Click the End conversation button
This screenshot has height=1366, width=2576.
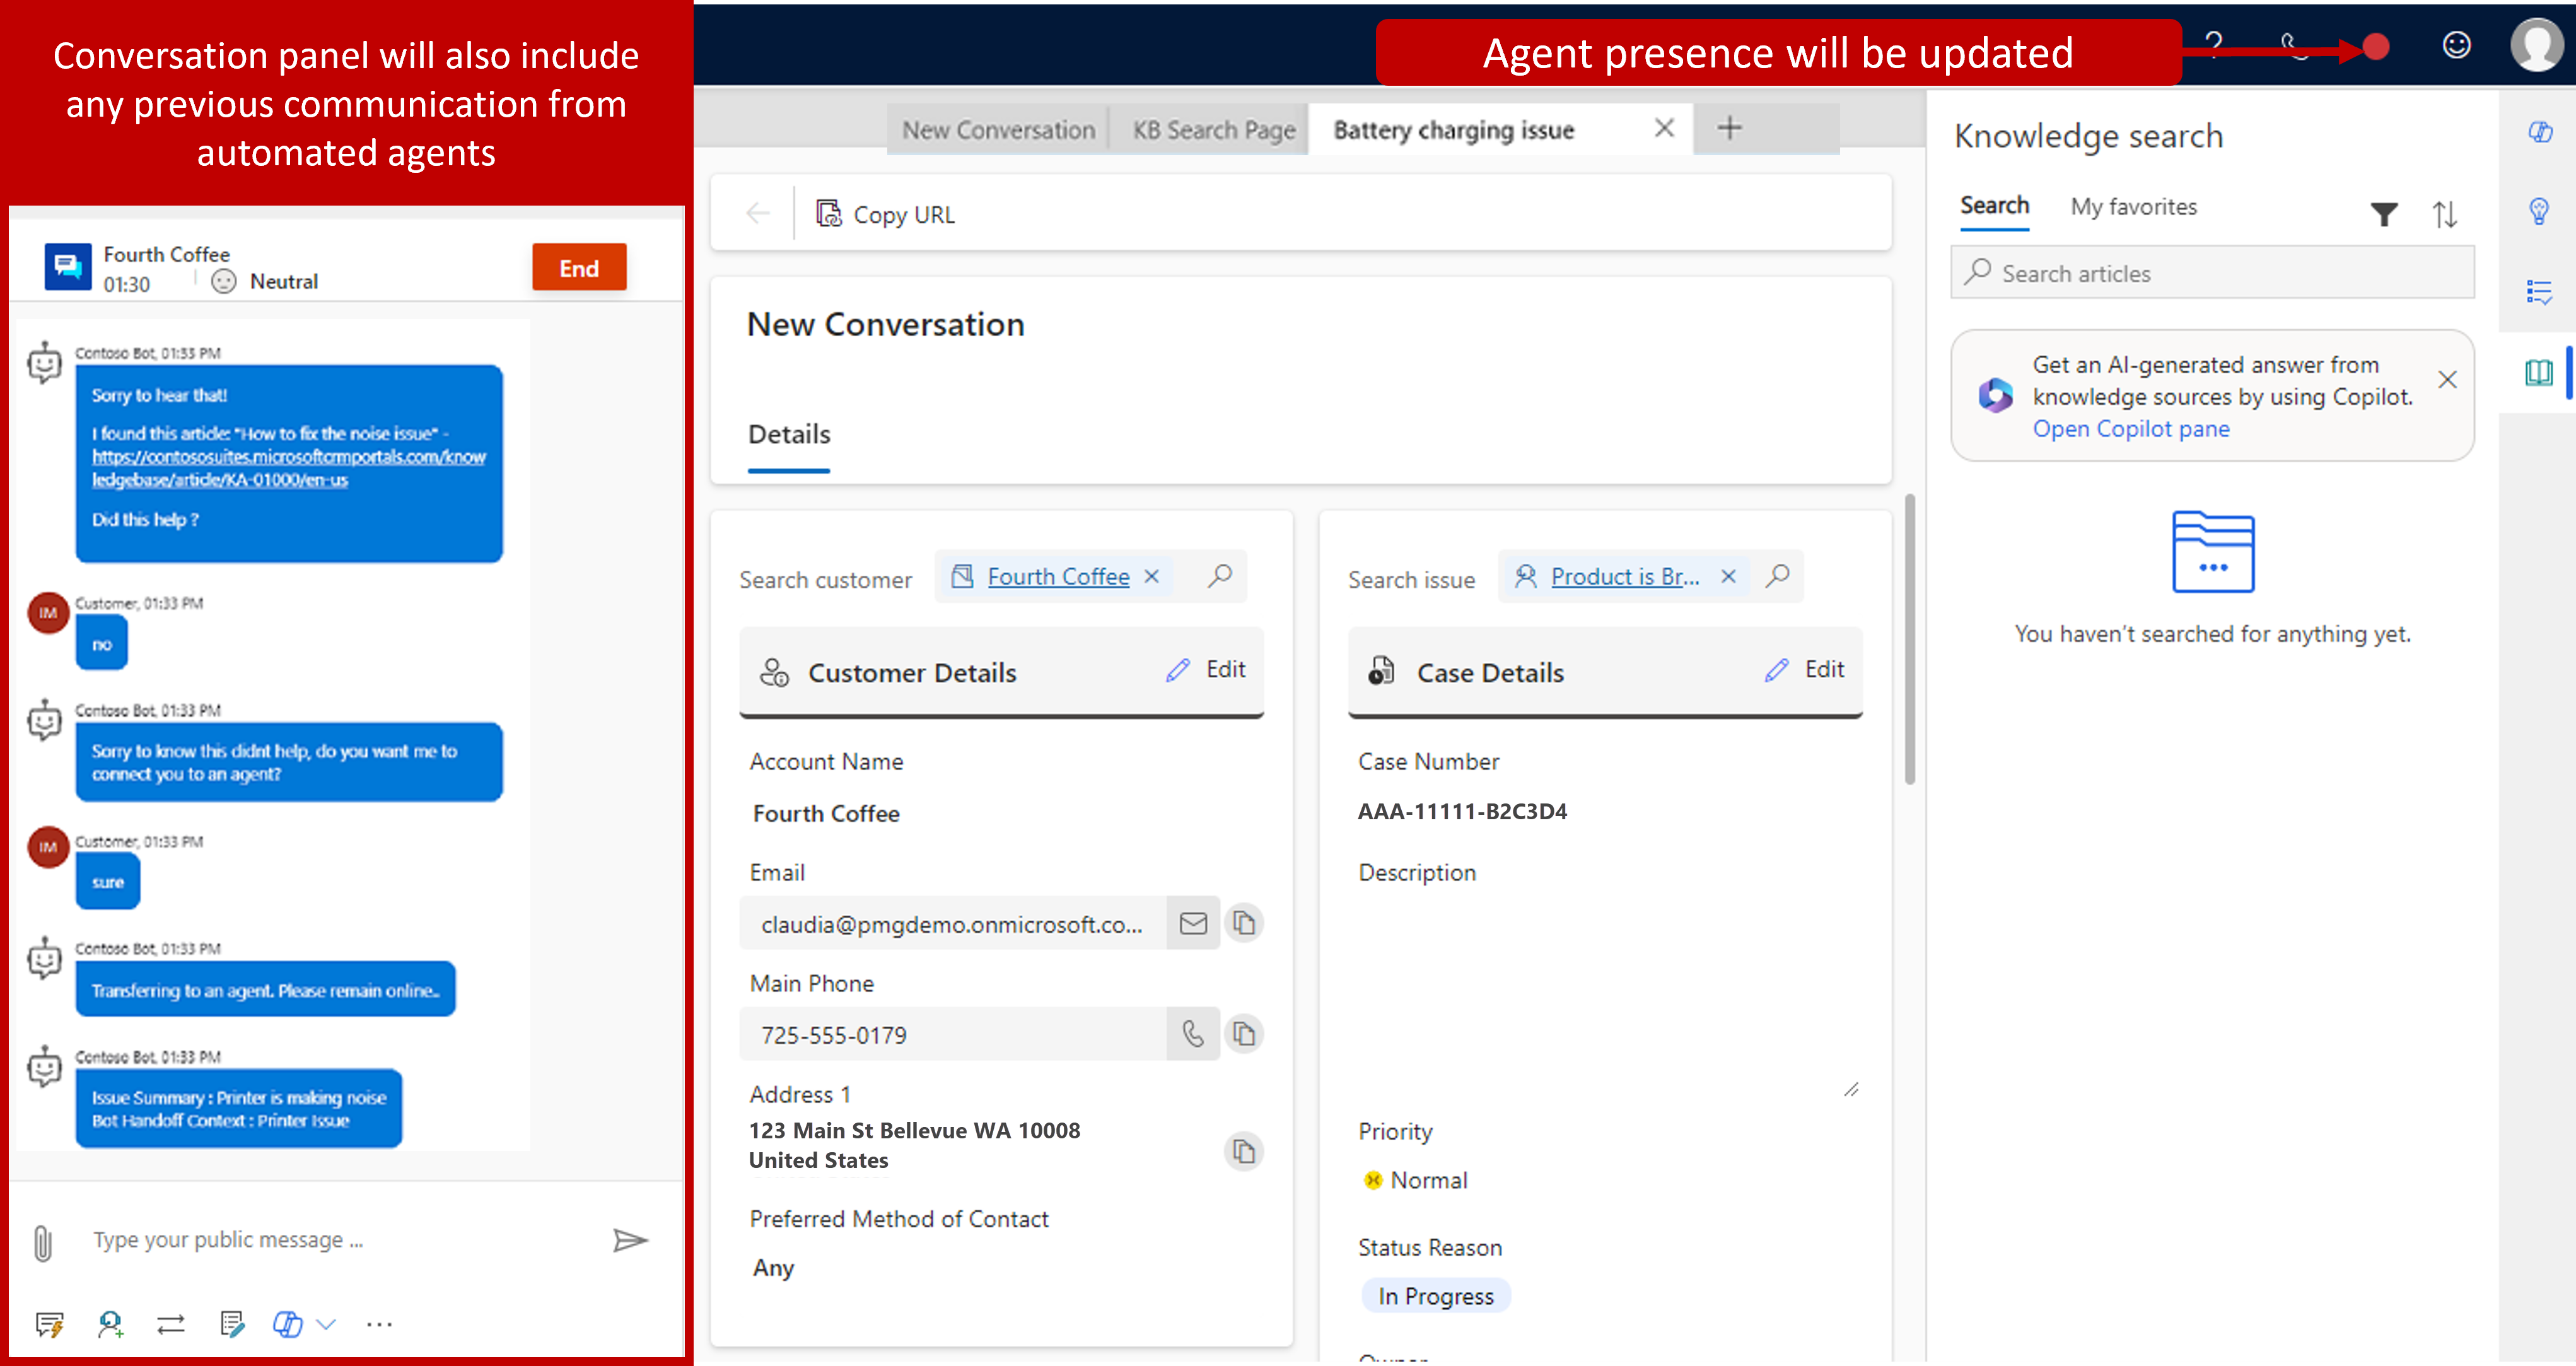point(578,267)
